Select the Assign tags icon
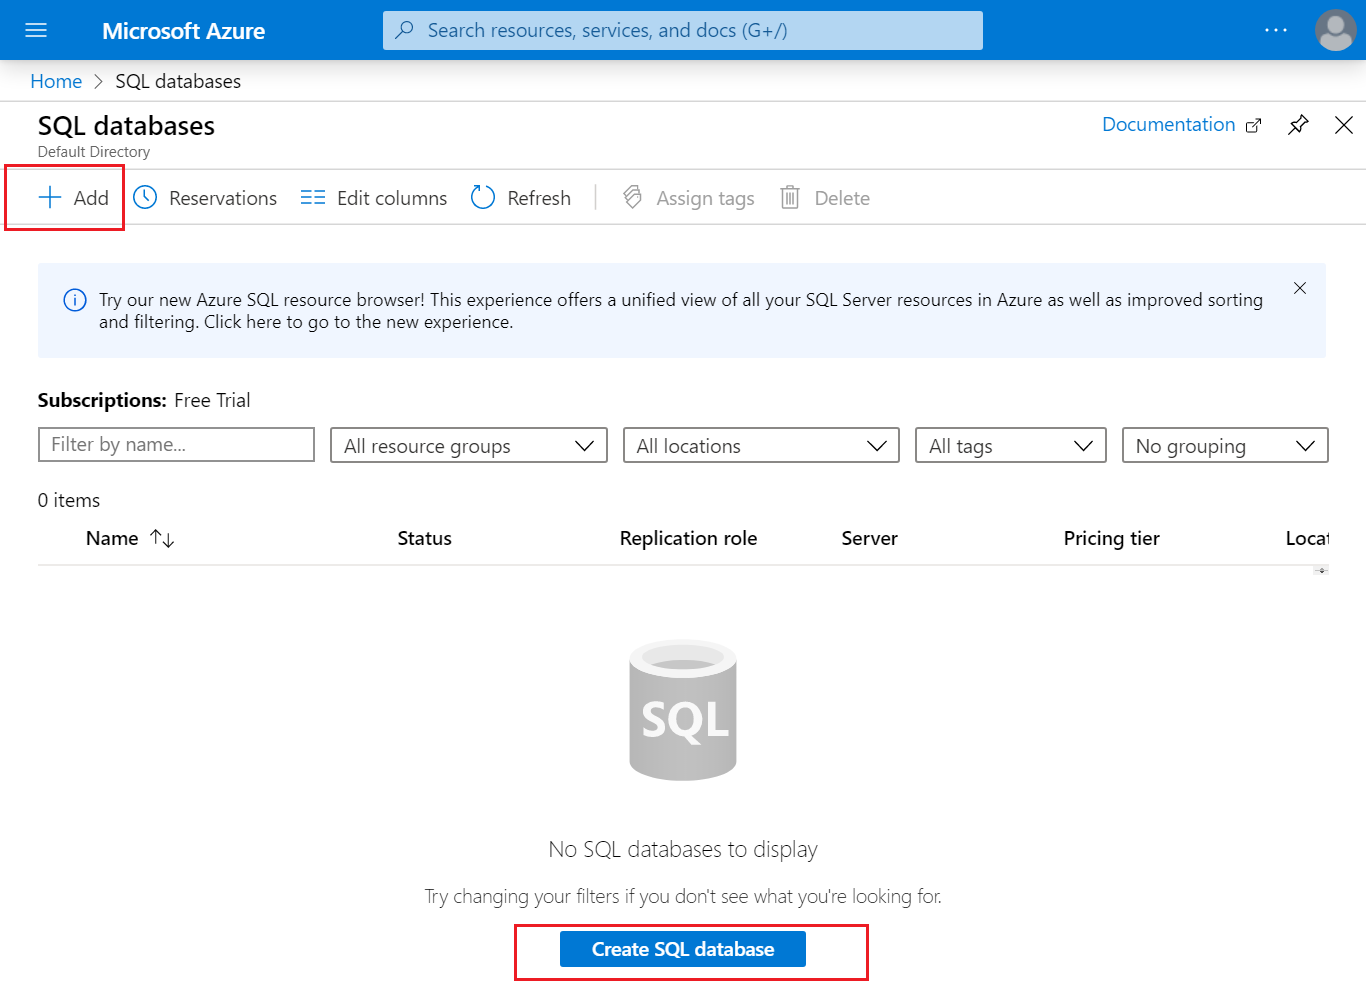Image resolution: width=1366 pixels, height=1004 pixels. (x=633, y=197)
